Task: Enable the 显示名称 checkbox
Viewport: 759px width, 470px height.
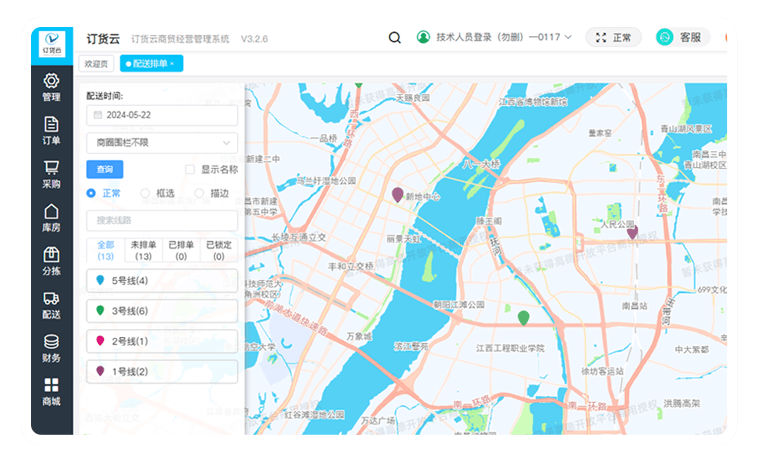Action: (x=190, y=170)
